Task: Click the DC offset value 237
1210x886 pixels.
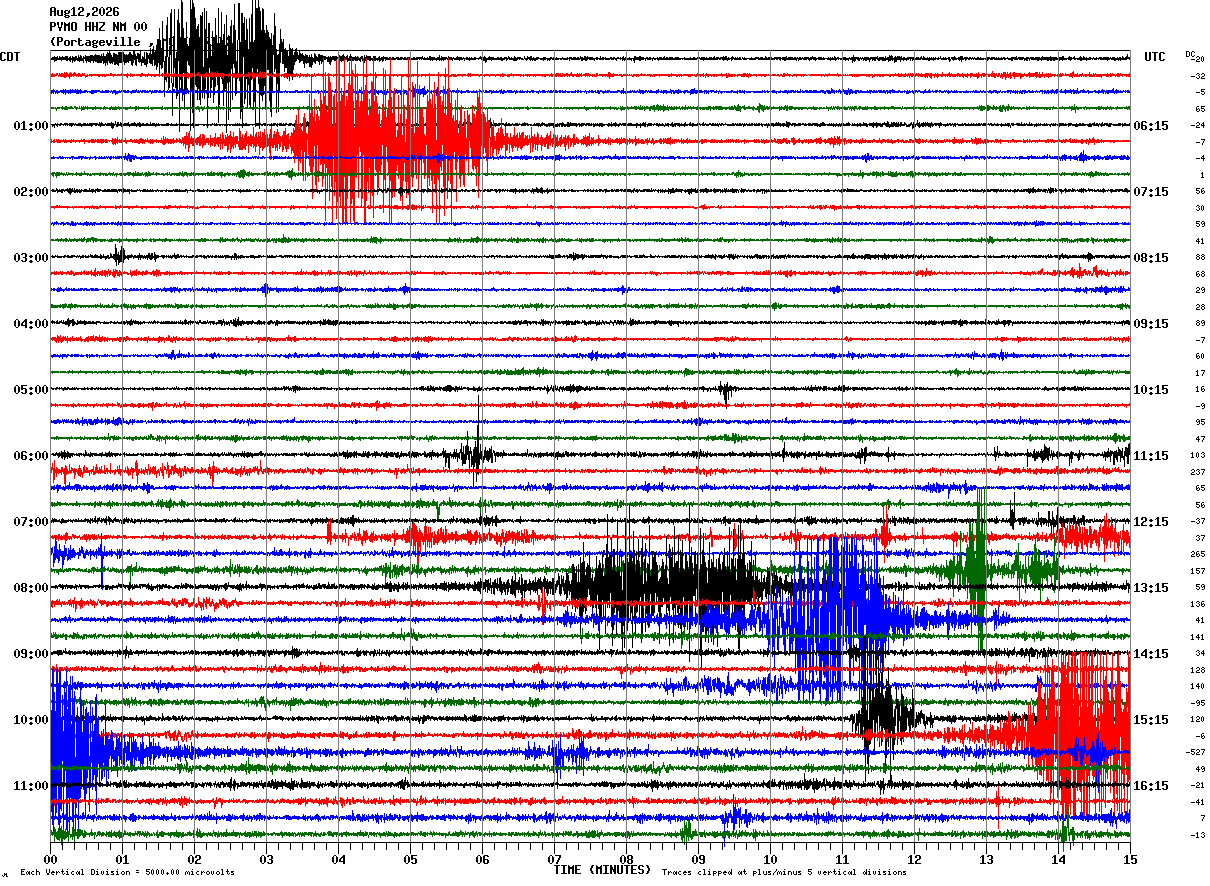Action: [x=1198, y=472]
